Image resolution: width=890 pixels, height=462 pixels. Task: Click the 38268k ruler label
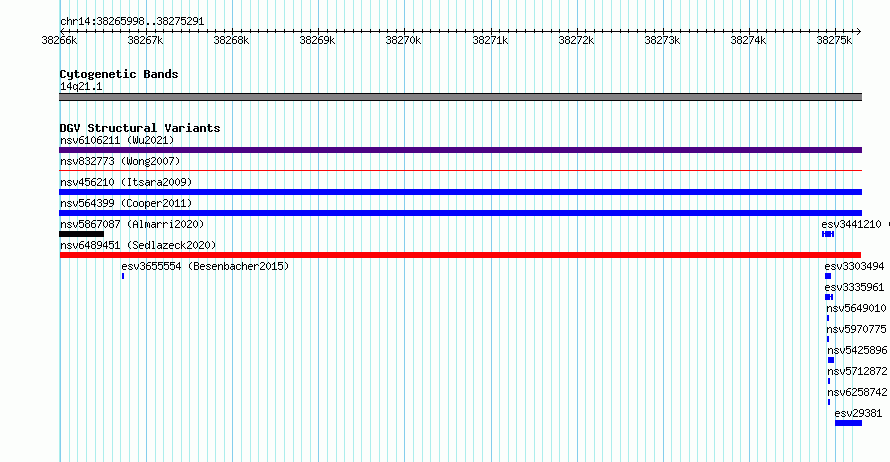click(x=232, y=40)
